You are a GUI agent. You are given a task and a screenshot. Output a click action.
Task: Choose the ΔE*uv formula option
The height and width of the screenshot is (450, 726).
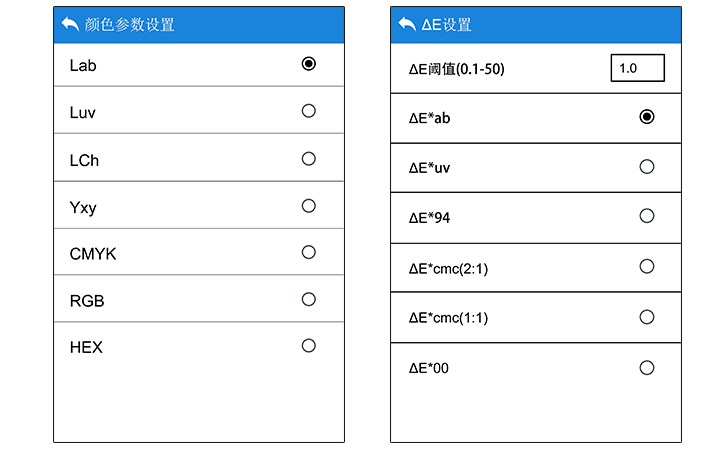pyautogui.click(x=647, y=167)
